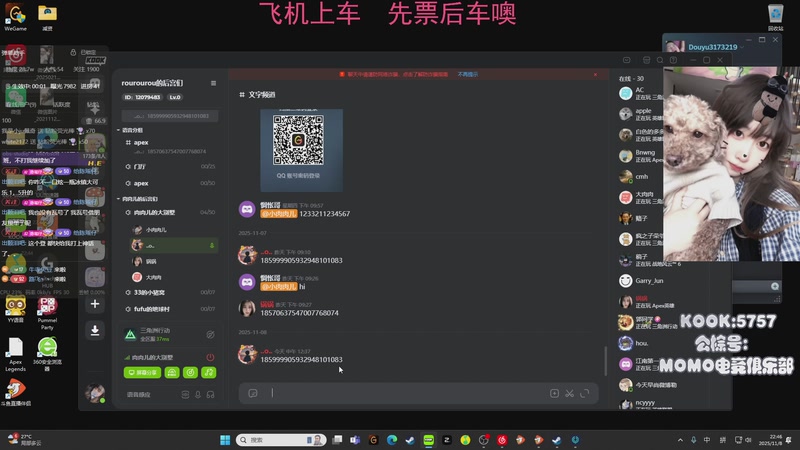This screenshot has width=800, height=450.
Task: Join the fufu voice channel
Action: pos(170,309)
